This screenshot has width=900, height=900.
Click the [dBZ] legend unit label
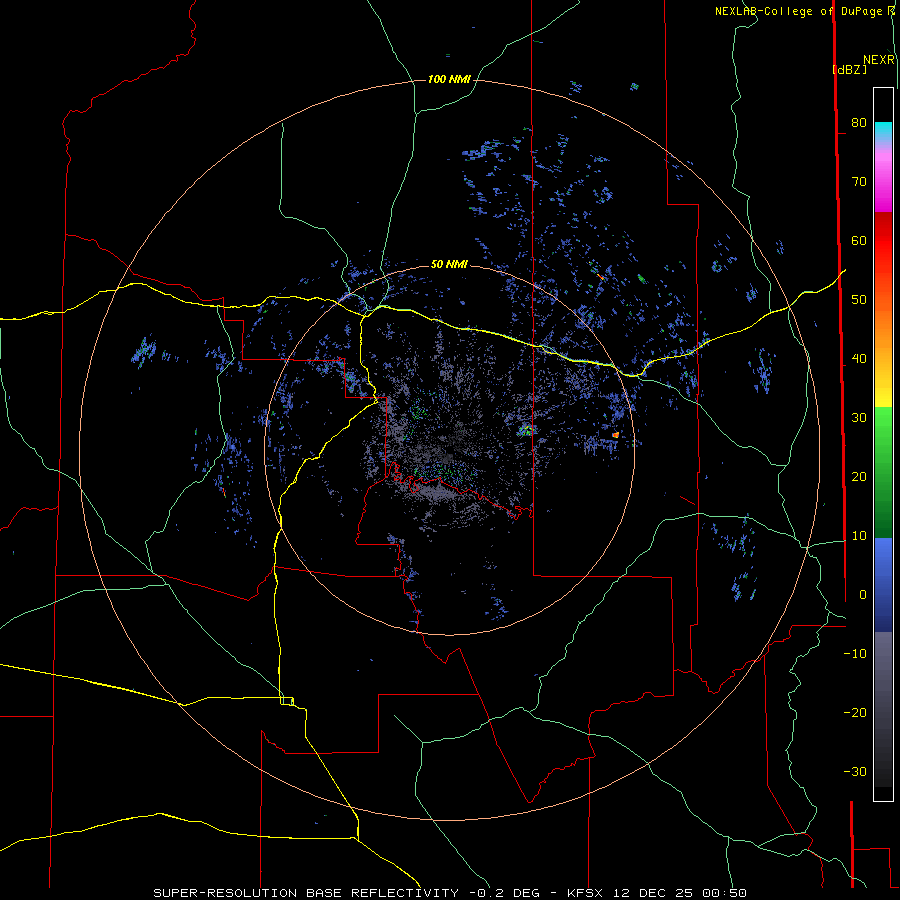click(849, 70)
